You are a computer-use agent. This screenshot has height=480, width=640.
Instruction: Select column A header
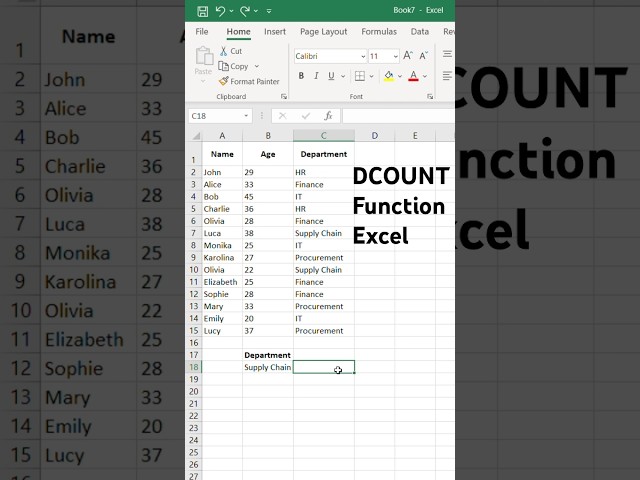tap(222, 136)
